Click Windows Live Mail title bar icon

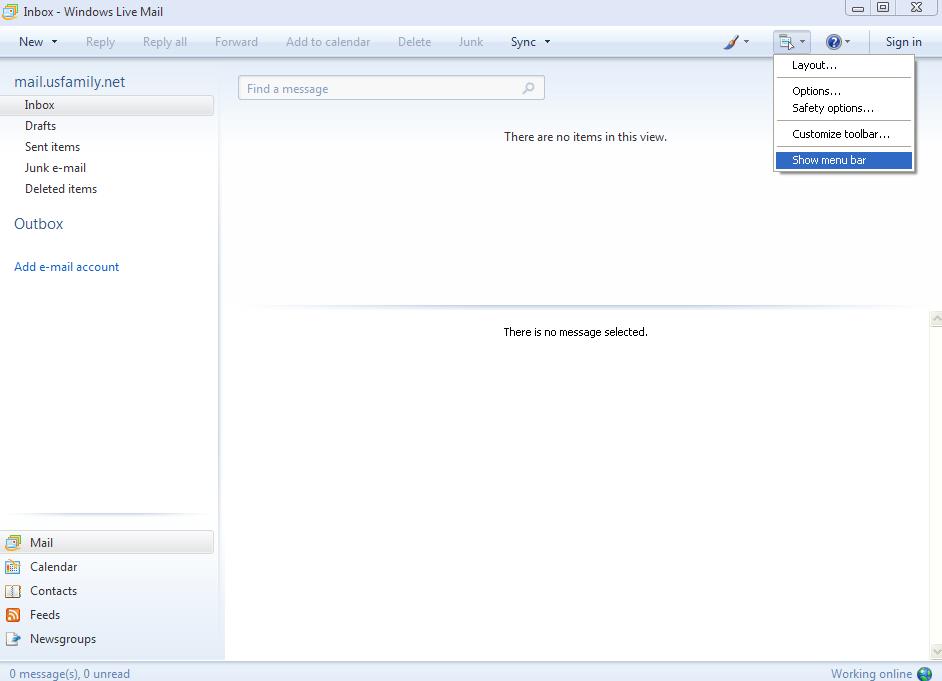[10, 11]
